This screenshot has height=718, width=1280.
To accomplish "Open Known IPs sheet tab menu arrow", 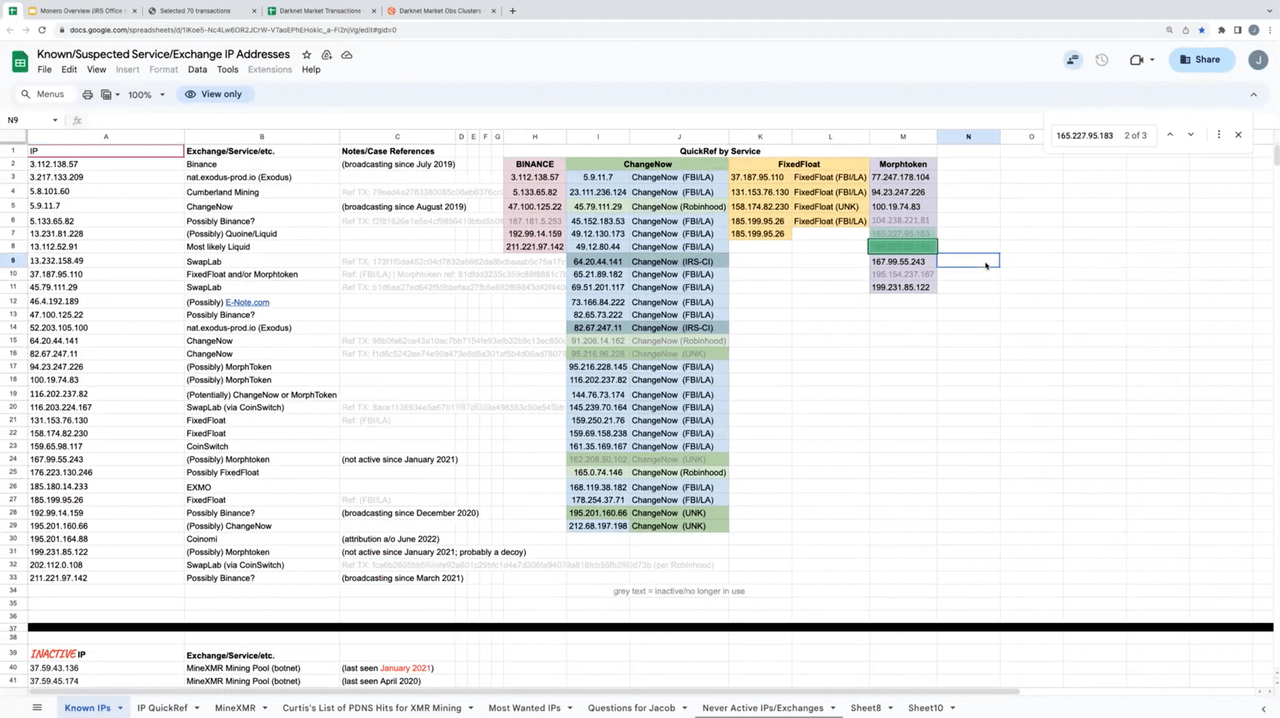I will pyautogui.click(x=120, y=708).
